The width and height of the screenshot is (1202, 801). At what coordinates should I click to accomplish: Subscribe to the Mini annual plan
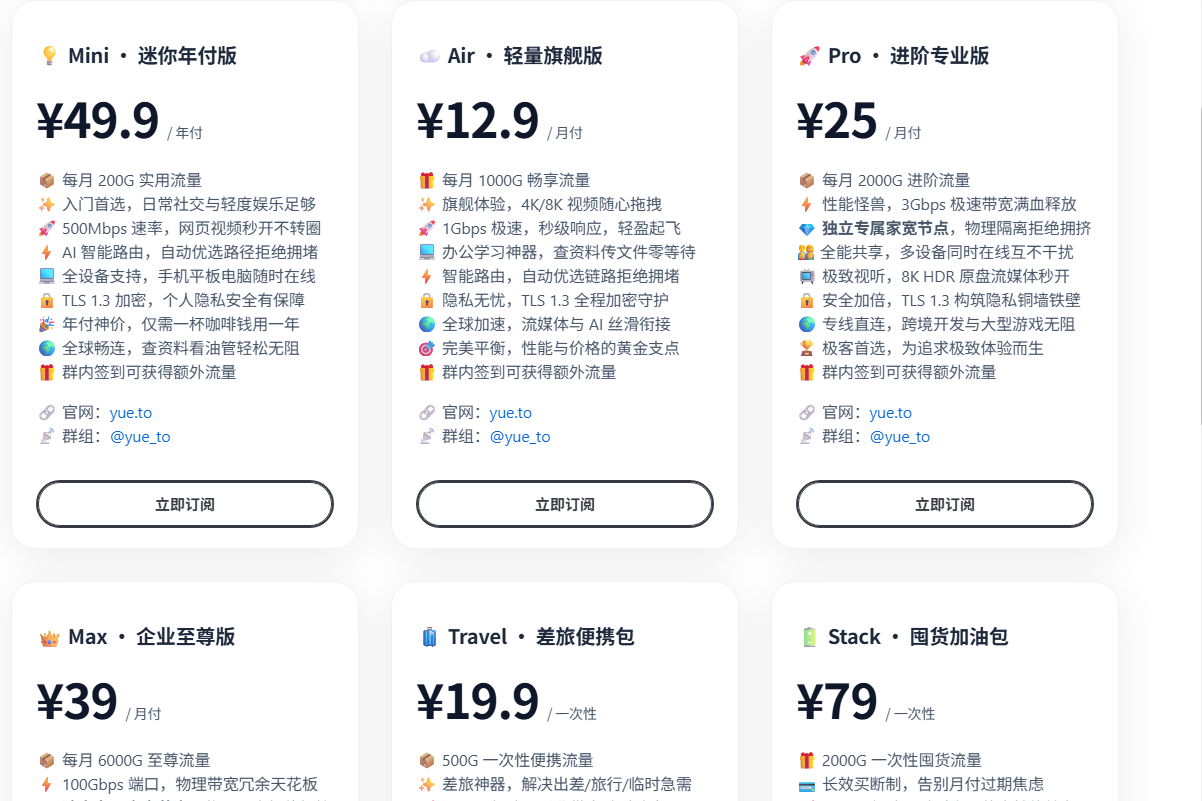[x=185, y=504]
